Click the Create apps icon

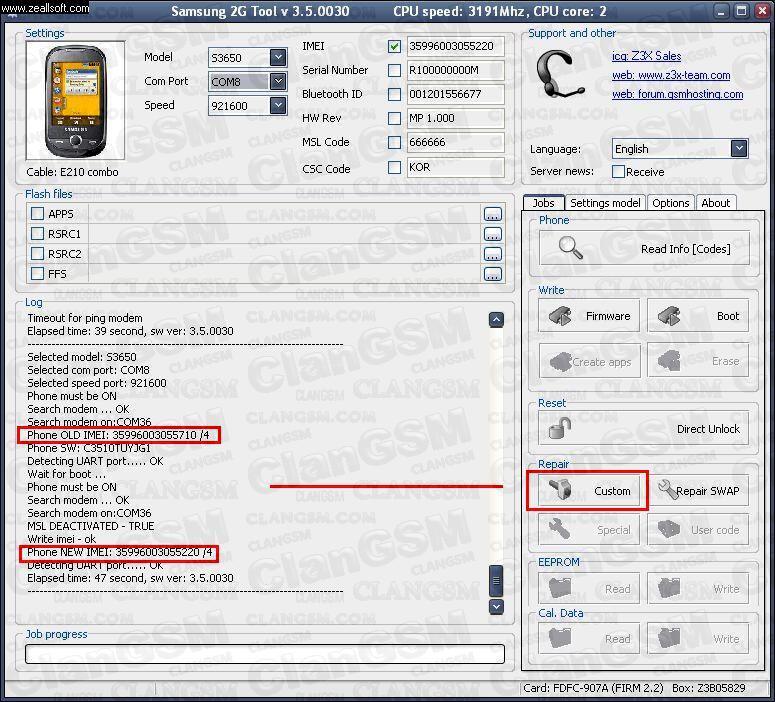pos(560,361)
